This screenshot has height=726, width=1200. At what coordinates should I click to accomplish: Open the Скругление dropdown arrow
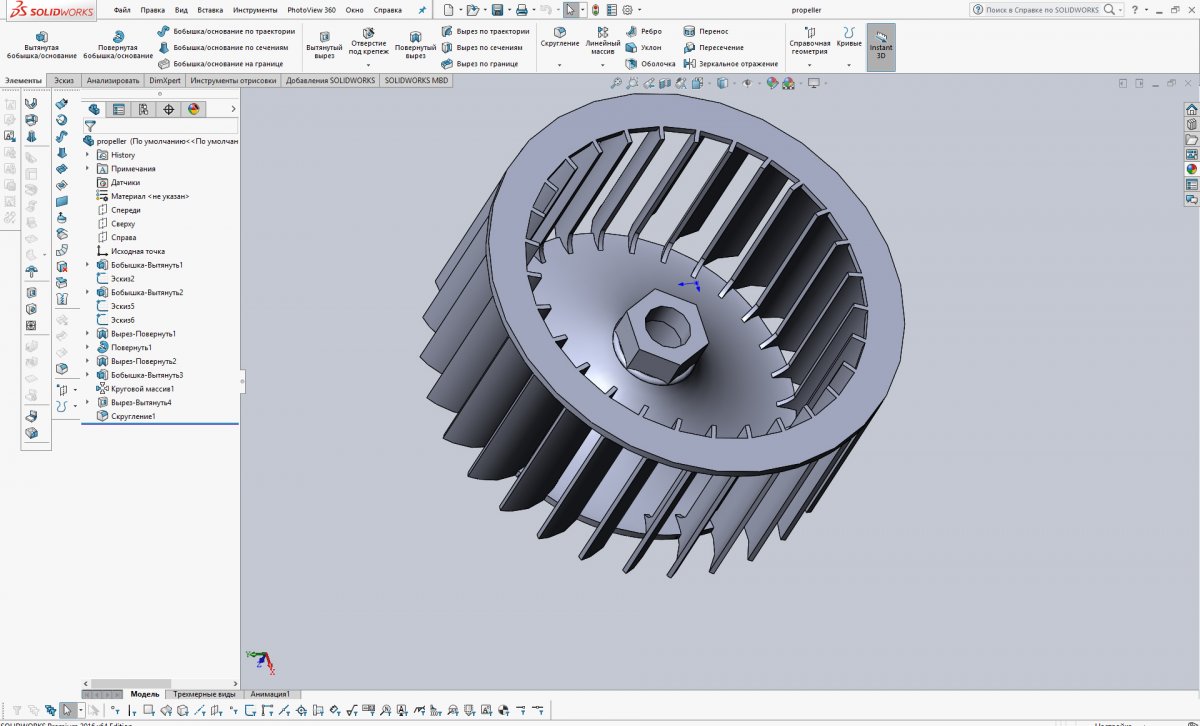(x=559, y=65)
